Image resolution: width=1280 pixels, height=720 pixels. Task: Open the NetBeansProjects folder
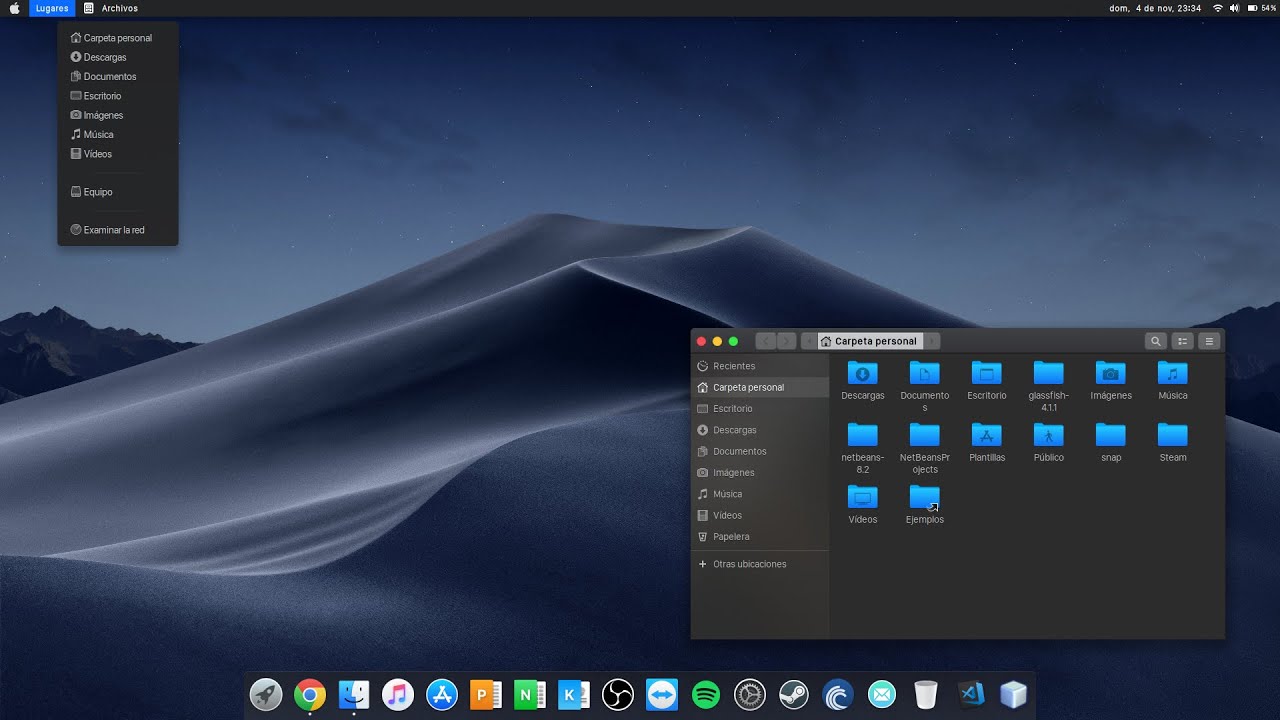point(925,449)
